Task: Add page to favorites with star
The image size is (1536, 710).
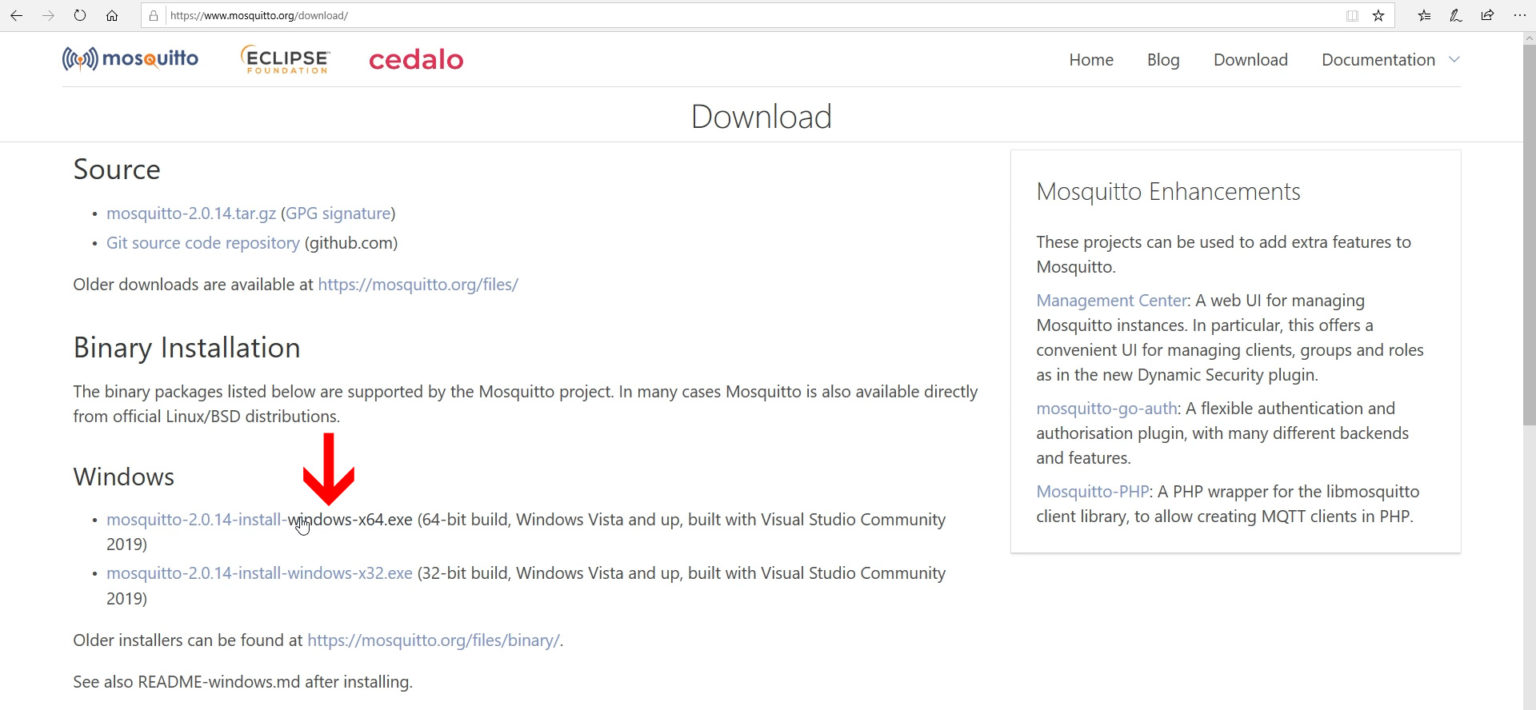Action: coord(1378,16)
